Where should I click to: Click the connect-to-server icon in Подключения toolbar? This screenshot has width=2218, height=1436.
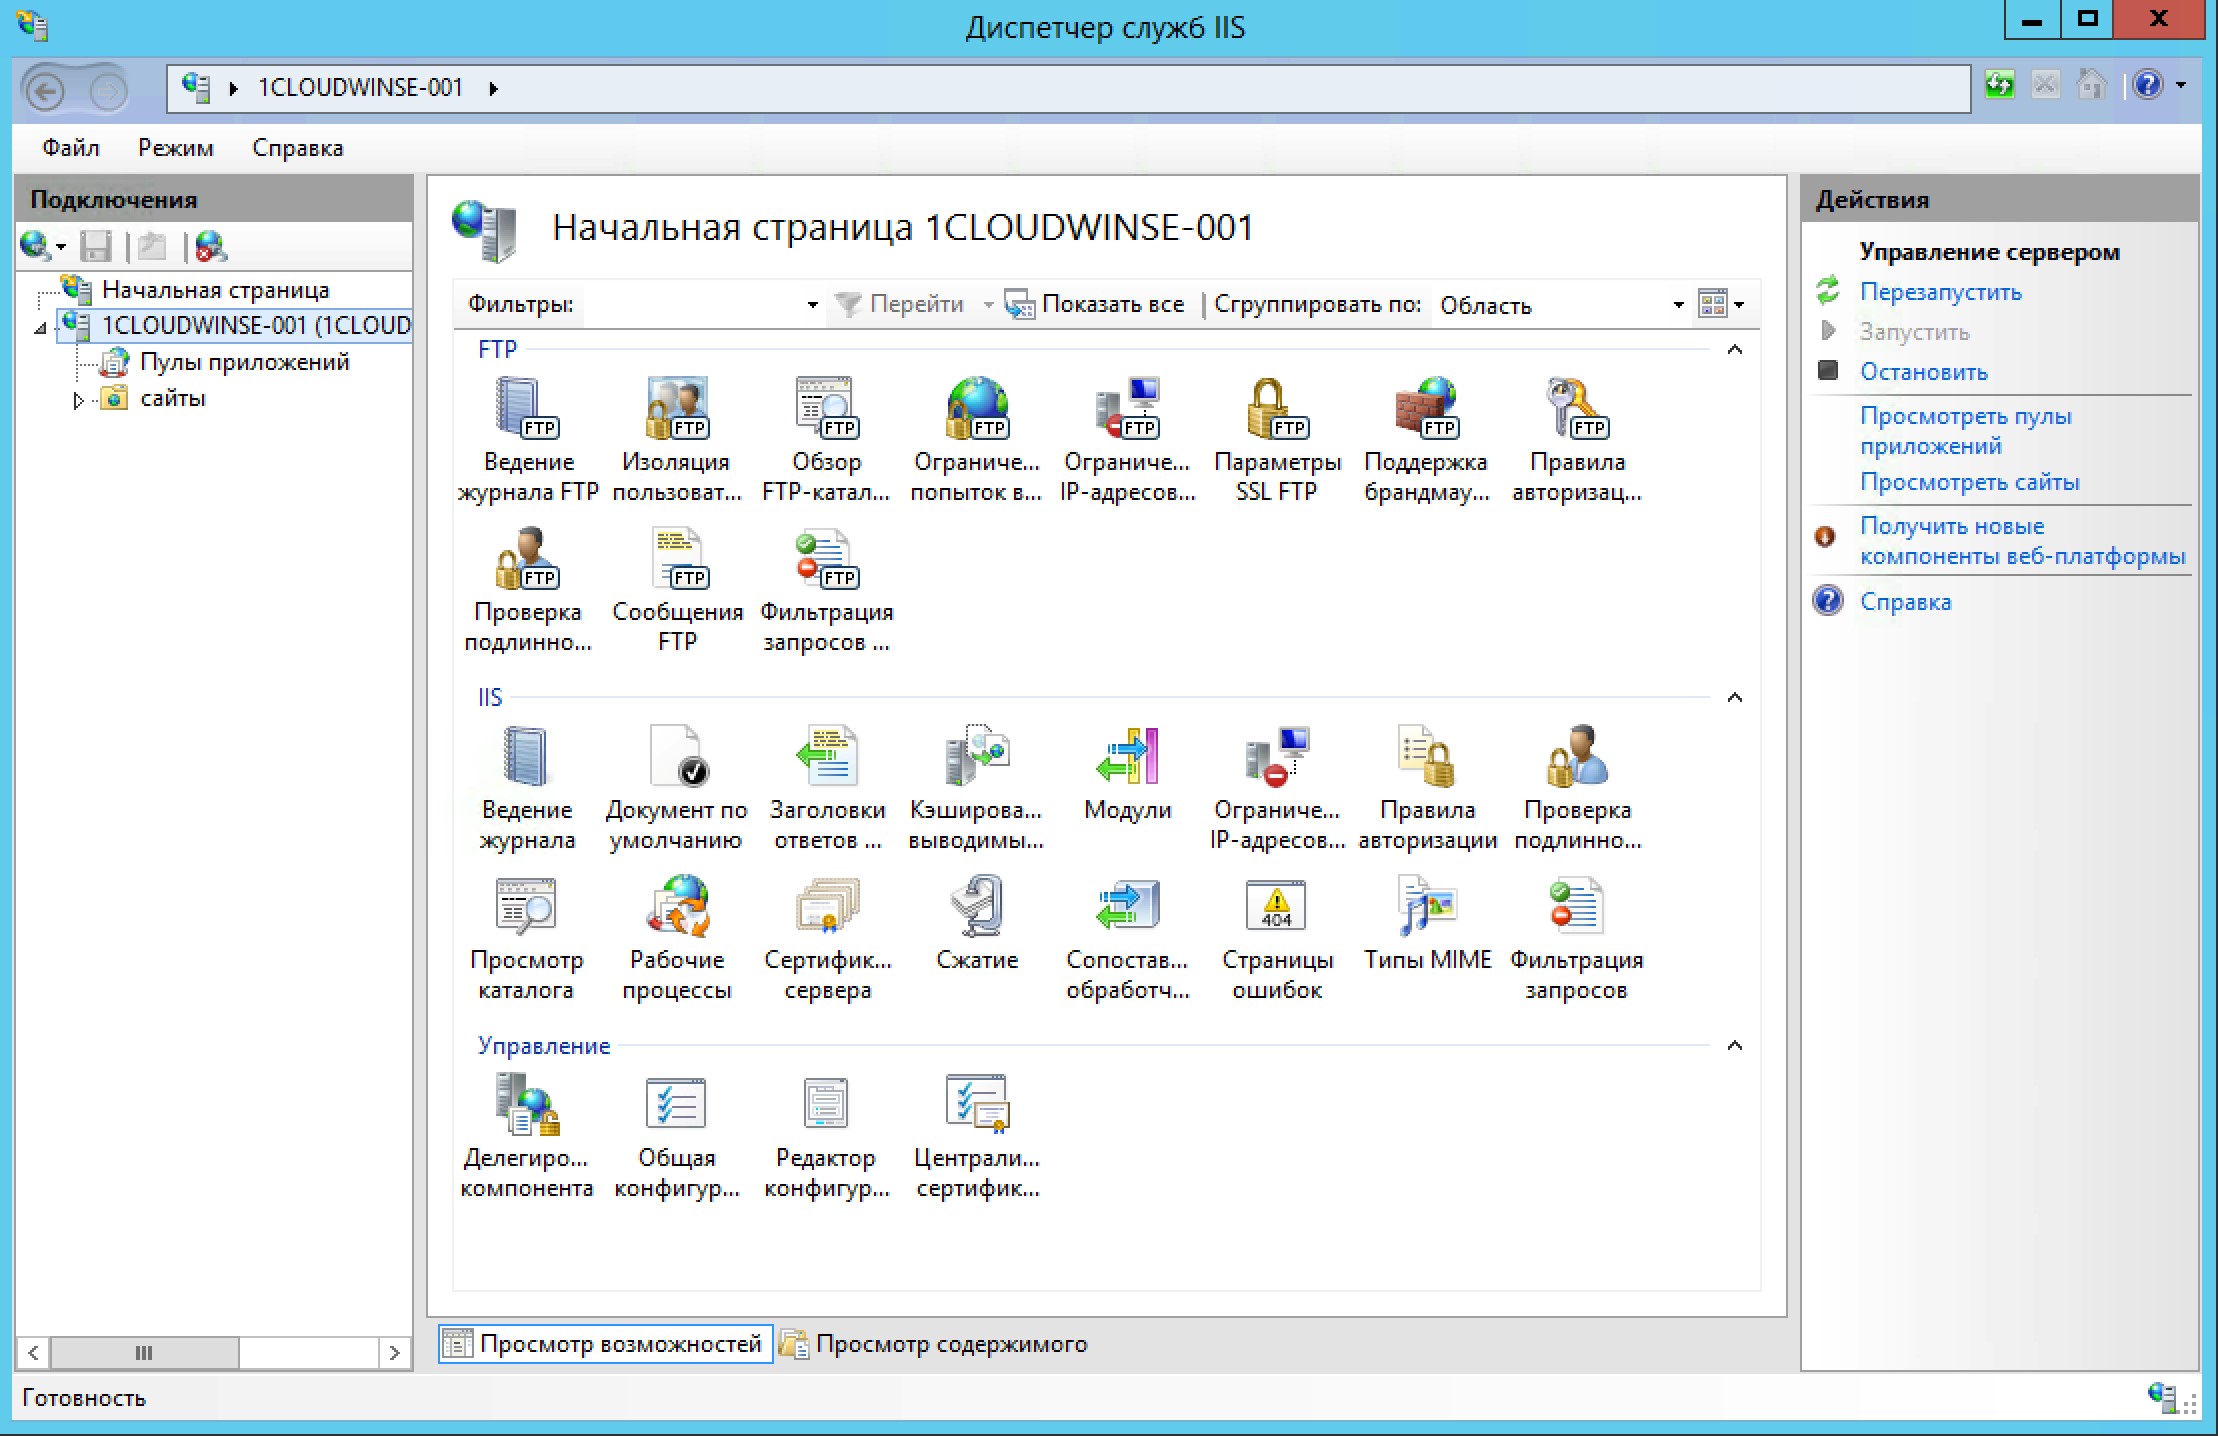coord(36,246)
